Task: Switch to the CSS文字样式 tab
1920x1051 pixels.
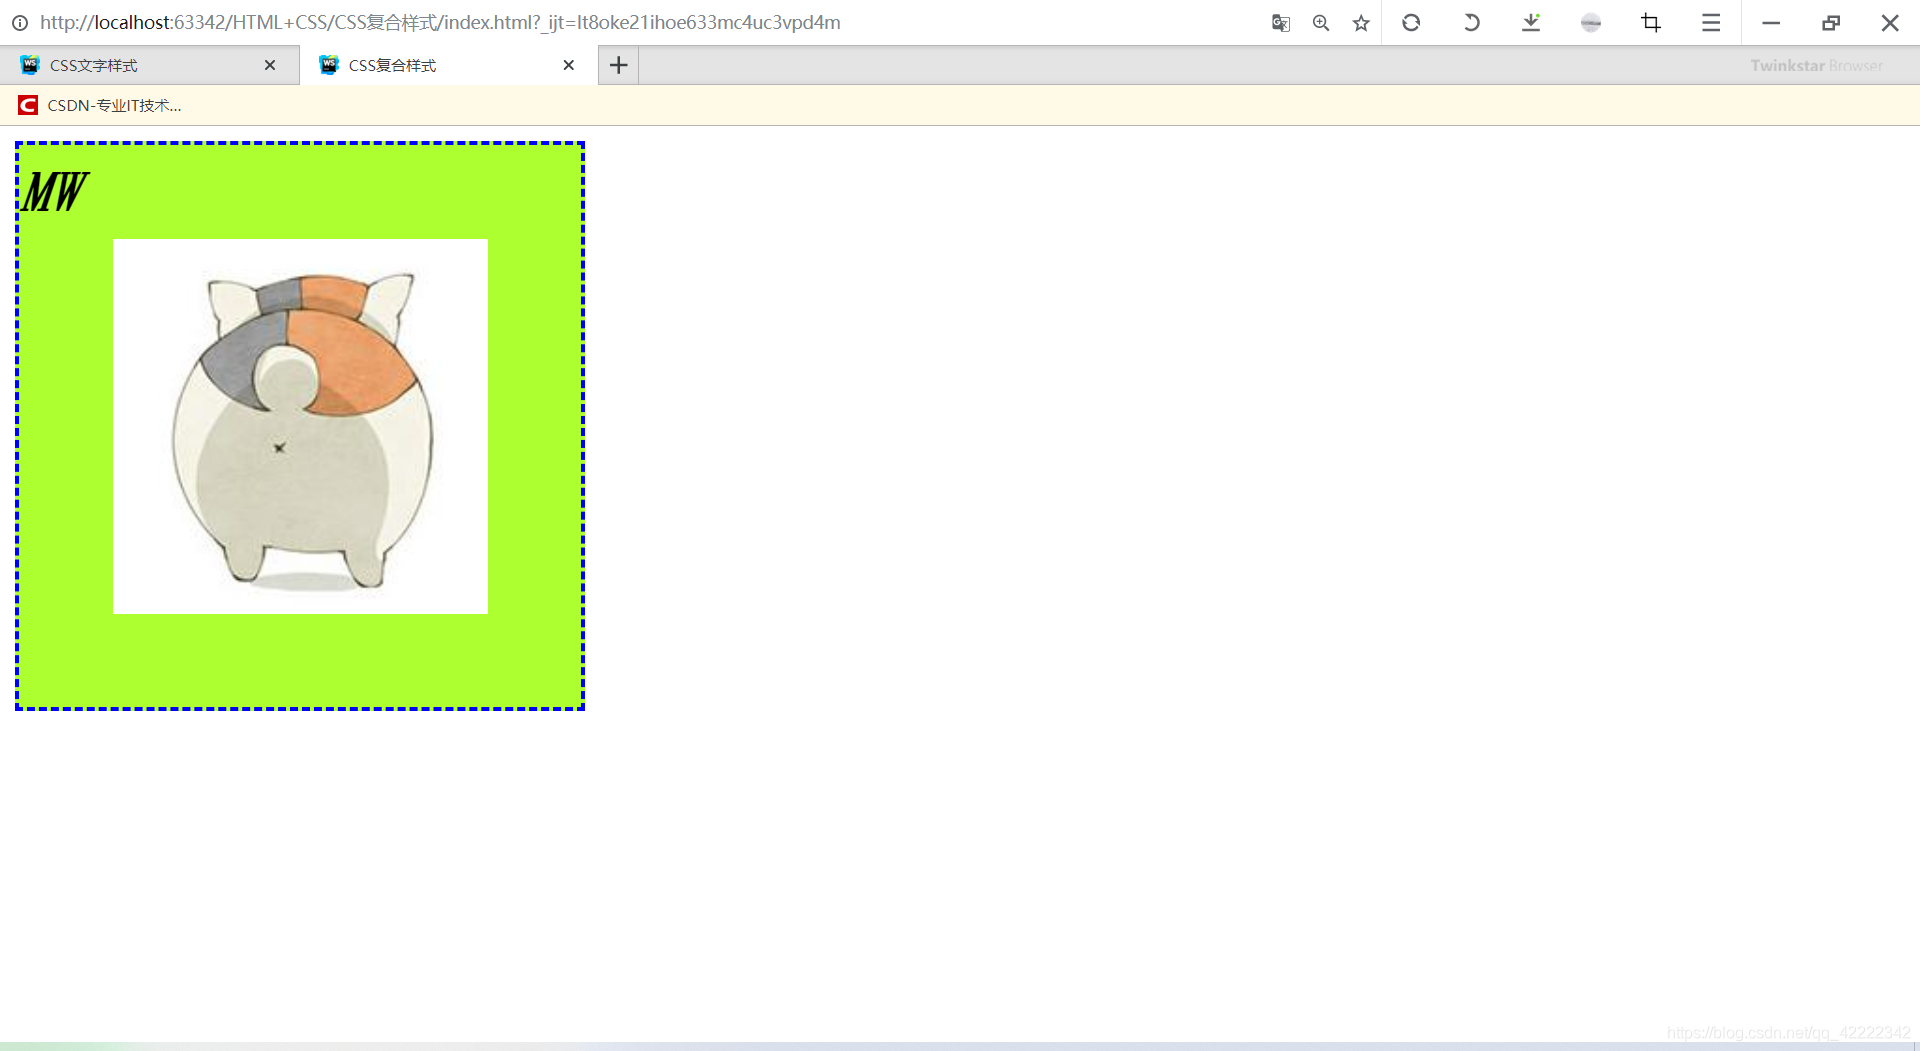Action: point(150,65)
